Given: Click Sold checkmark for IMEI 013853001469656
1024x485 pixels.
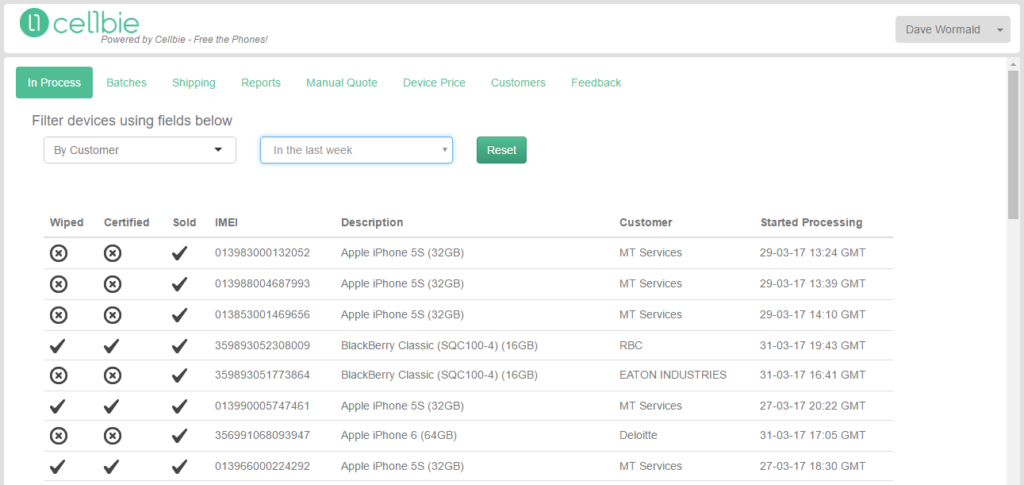Looking at the screenshot, I should point(180,315).
